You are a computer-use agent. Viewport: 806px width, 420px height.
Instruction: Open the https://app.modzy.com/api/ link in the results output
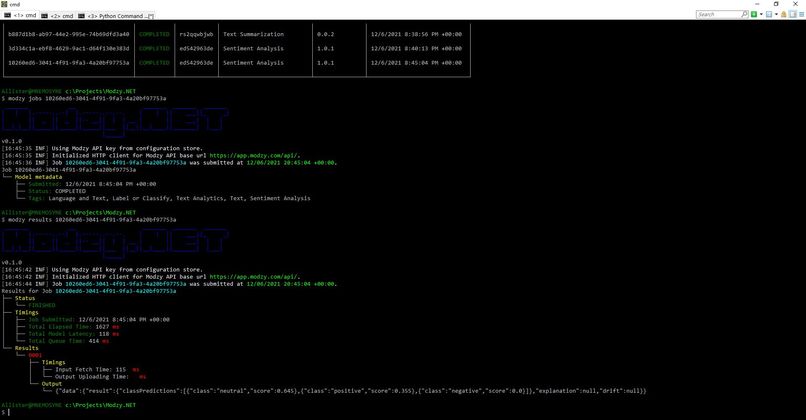254,277
